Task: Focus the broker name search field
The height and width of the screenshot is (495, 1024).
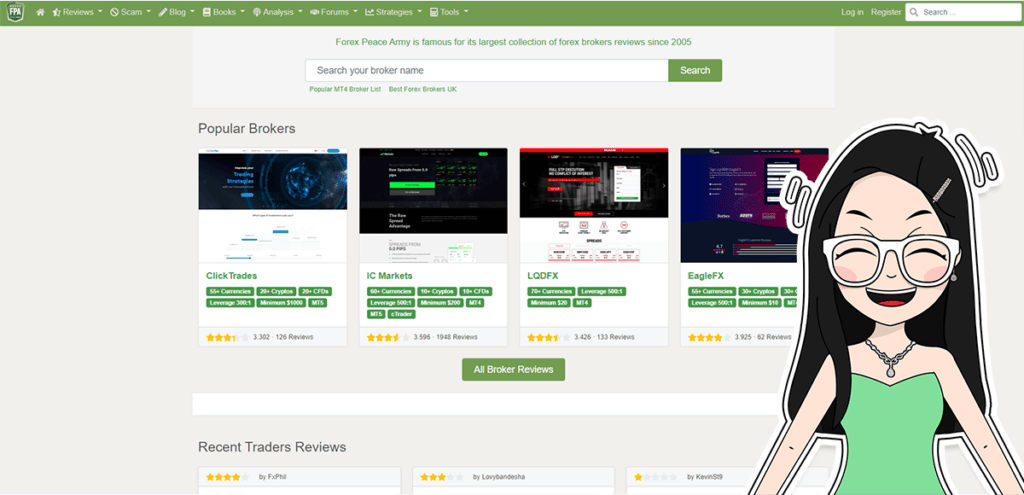Action: coord(487,71)
